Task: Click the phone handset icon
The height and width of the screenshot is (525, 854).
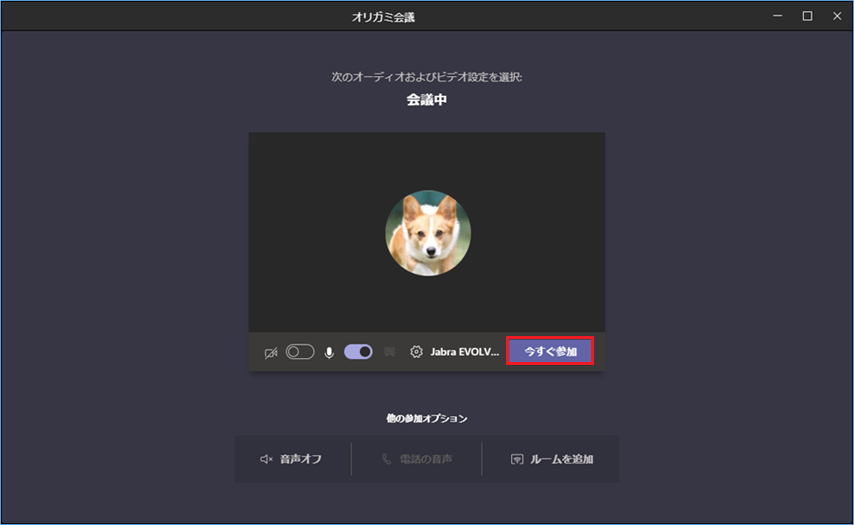Action: [387, 459]
